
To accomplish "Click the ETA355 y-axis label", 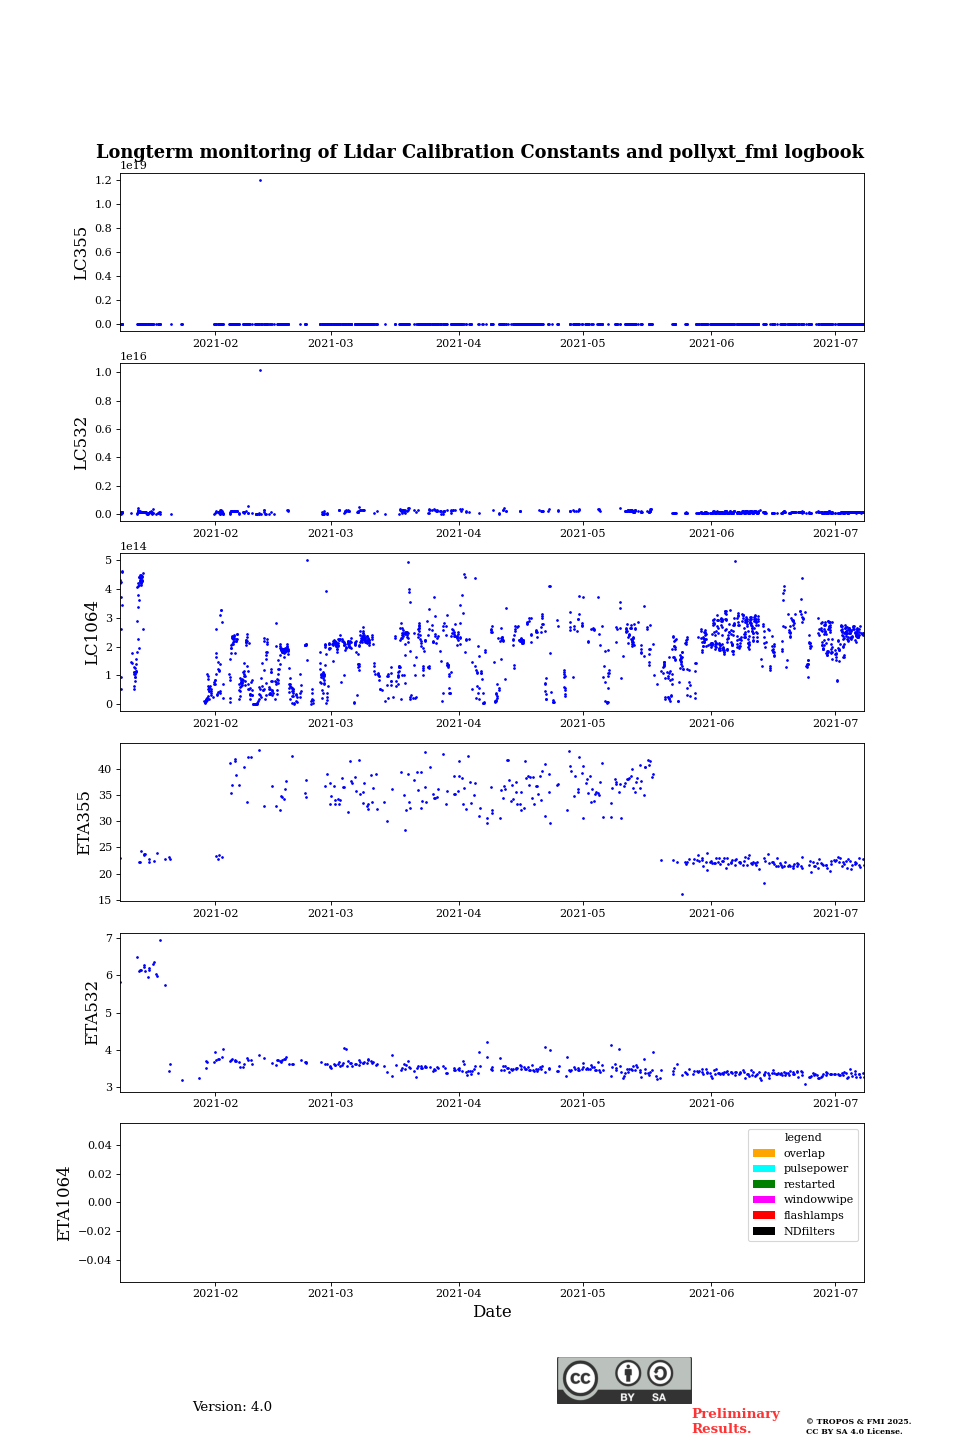I will click(x=84, y=822).
